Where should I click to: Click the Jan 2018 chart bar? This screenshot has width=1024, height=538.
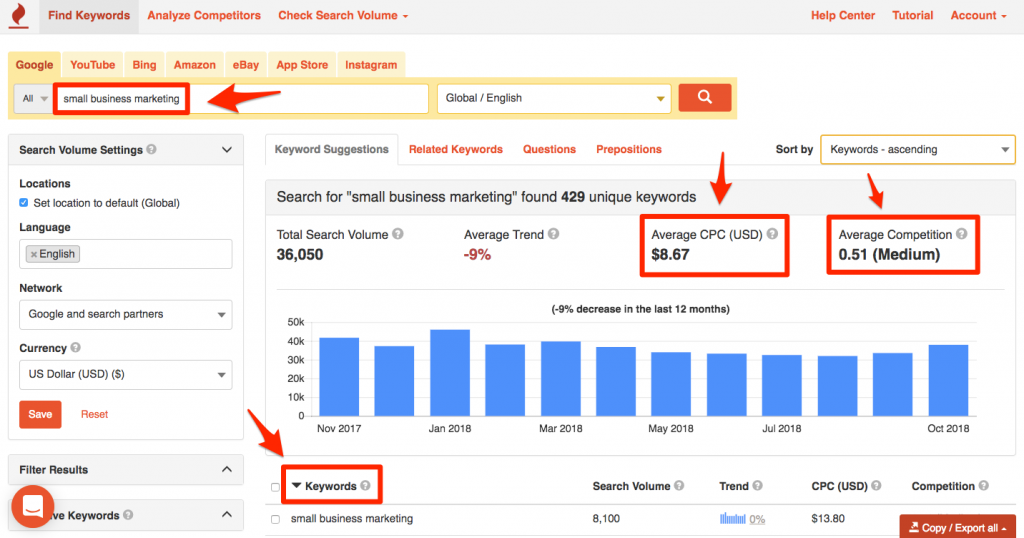click(450, 373)
